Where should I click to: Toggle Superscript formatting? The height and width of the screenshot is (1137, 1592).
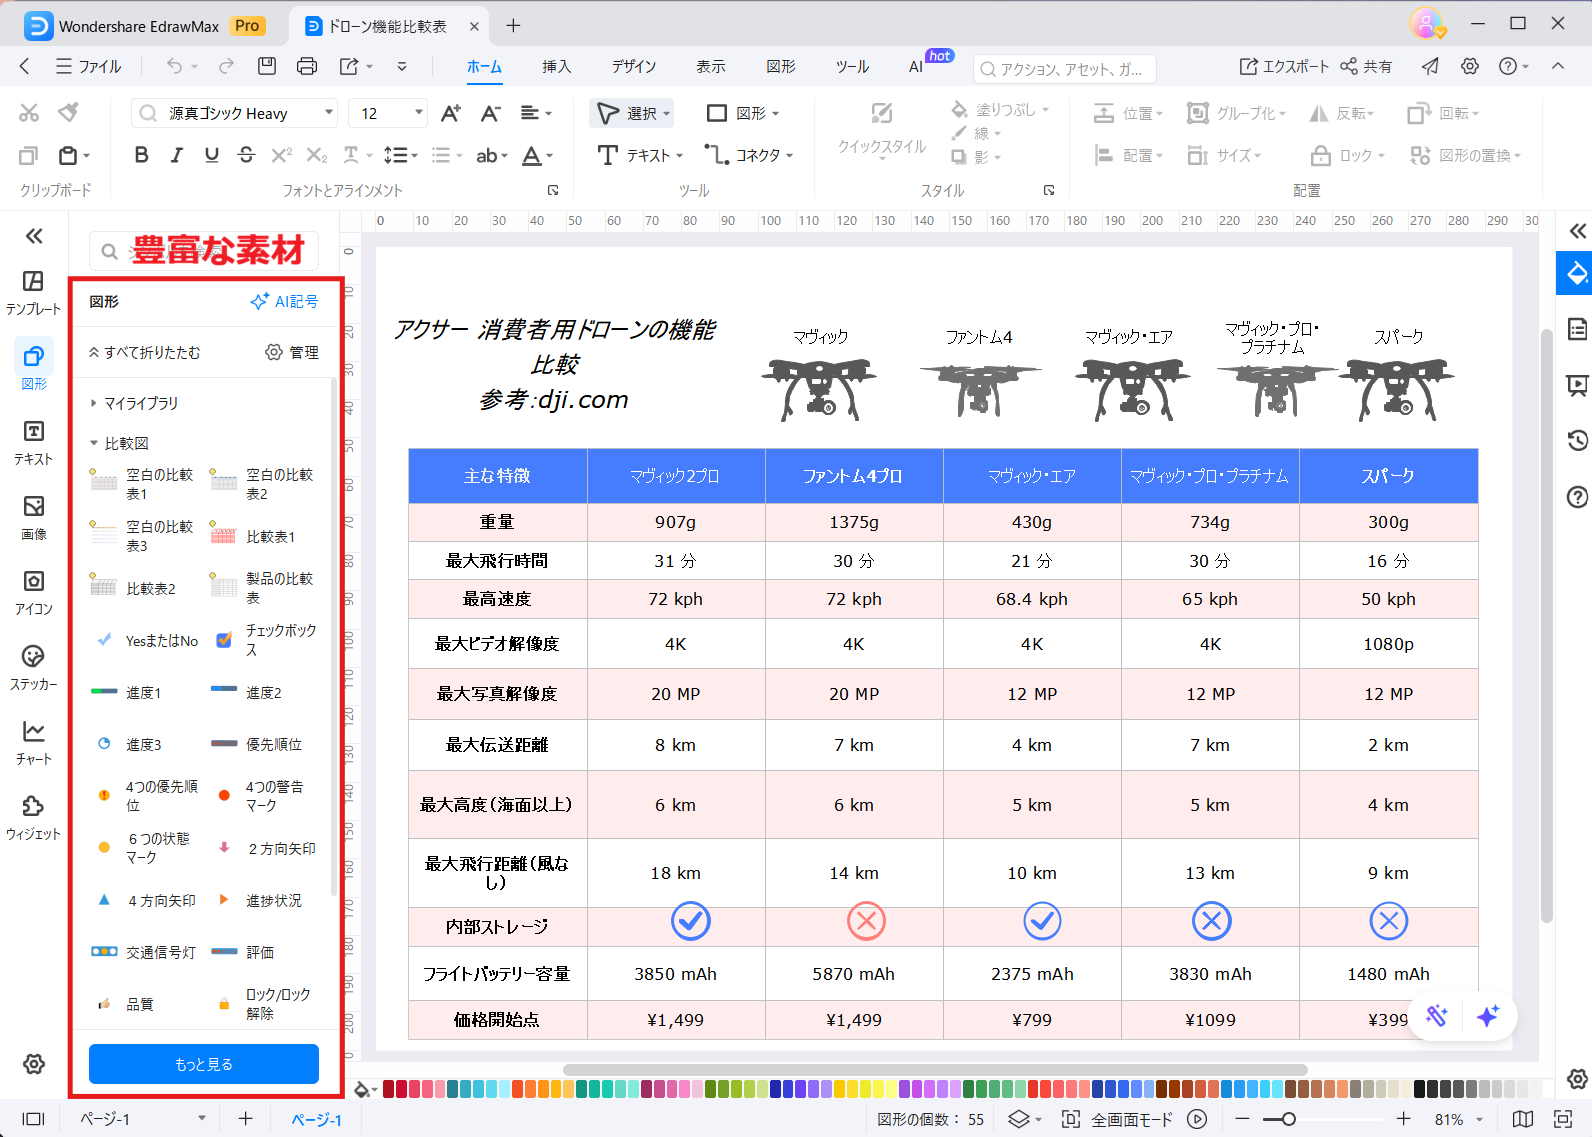point(282,155)
